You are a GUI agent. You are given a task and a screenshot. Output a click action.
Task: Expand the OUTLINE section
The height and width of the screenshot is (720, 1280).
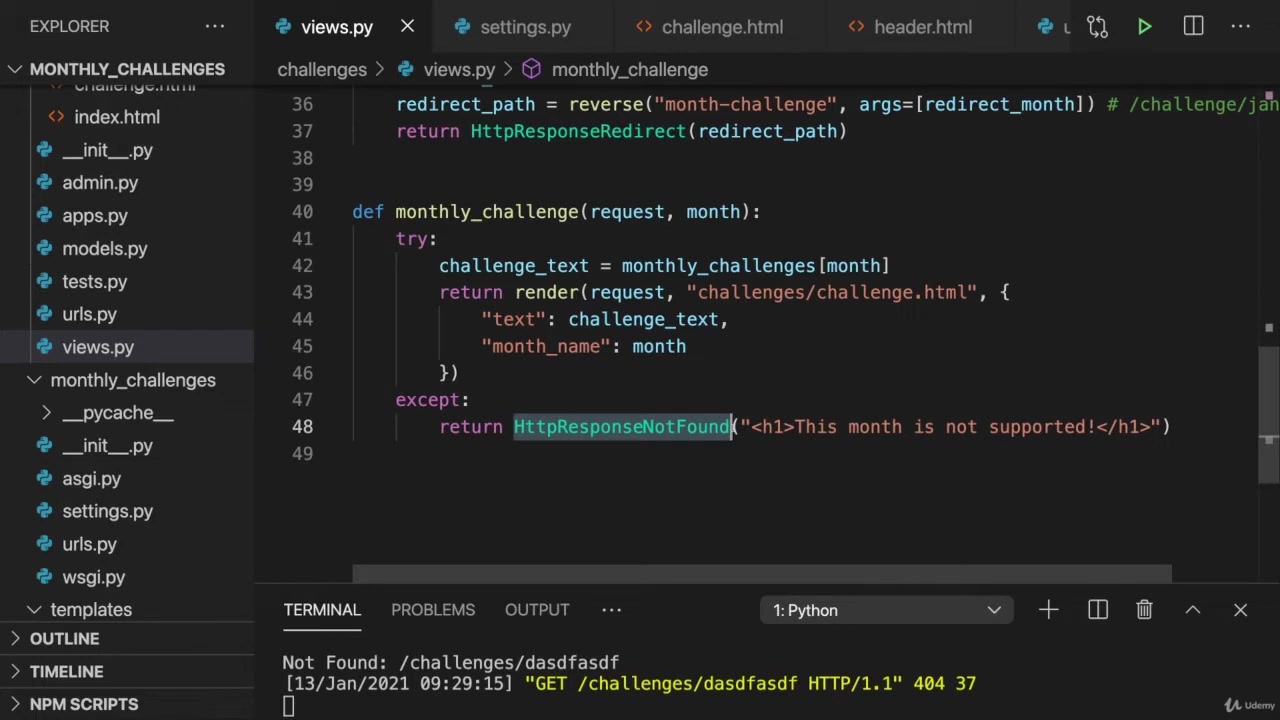pyautogui.click(x=64, y=639)
